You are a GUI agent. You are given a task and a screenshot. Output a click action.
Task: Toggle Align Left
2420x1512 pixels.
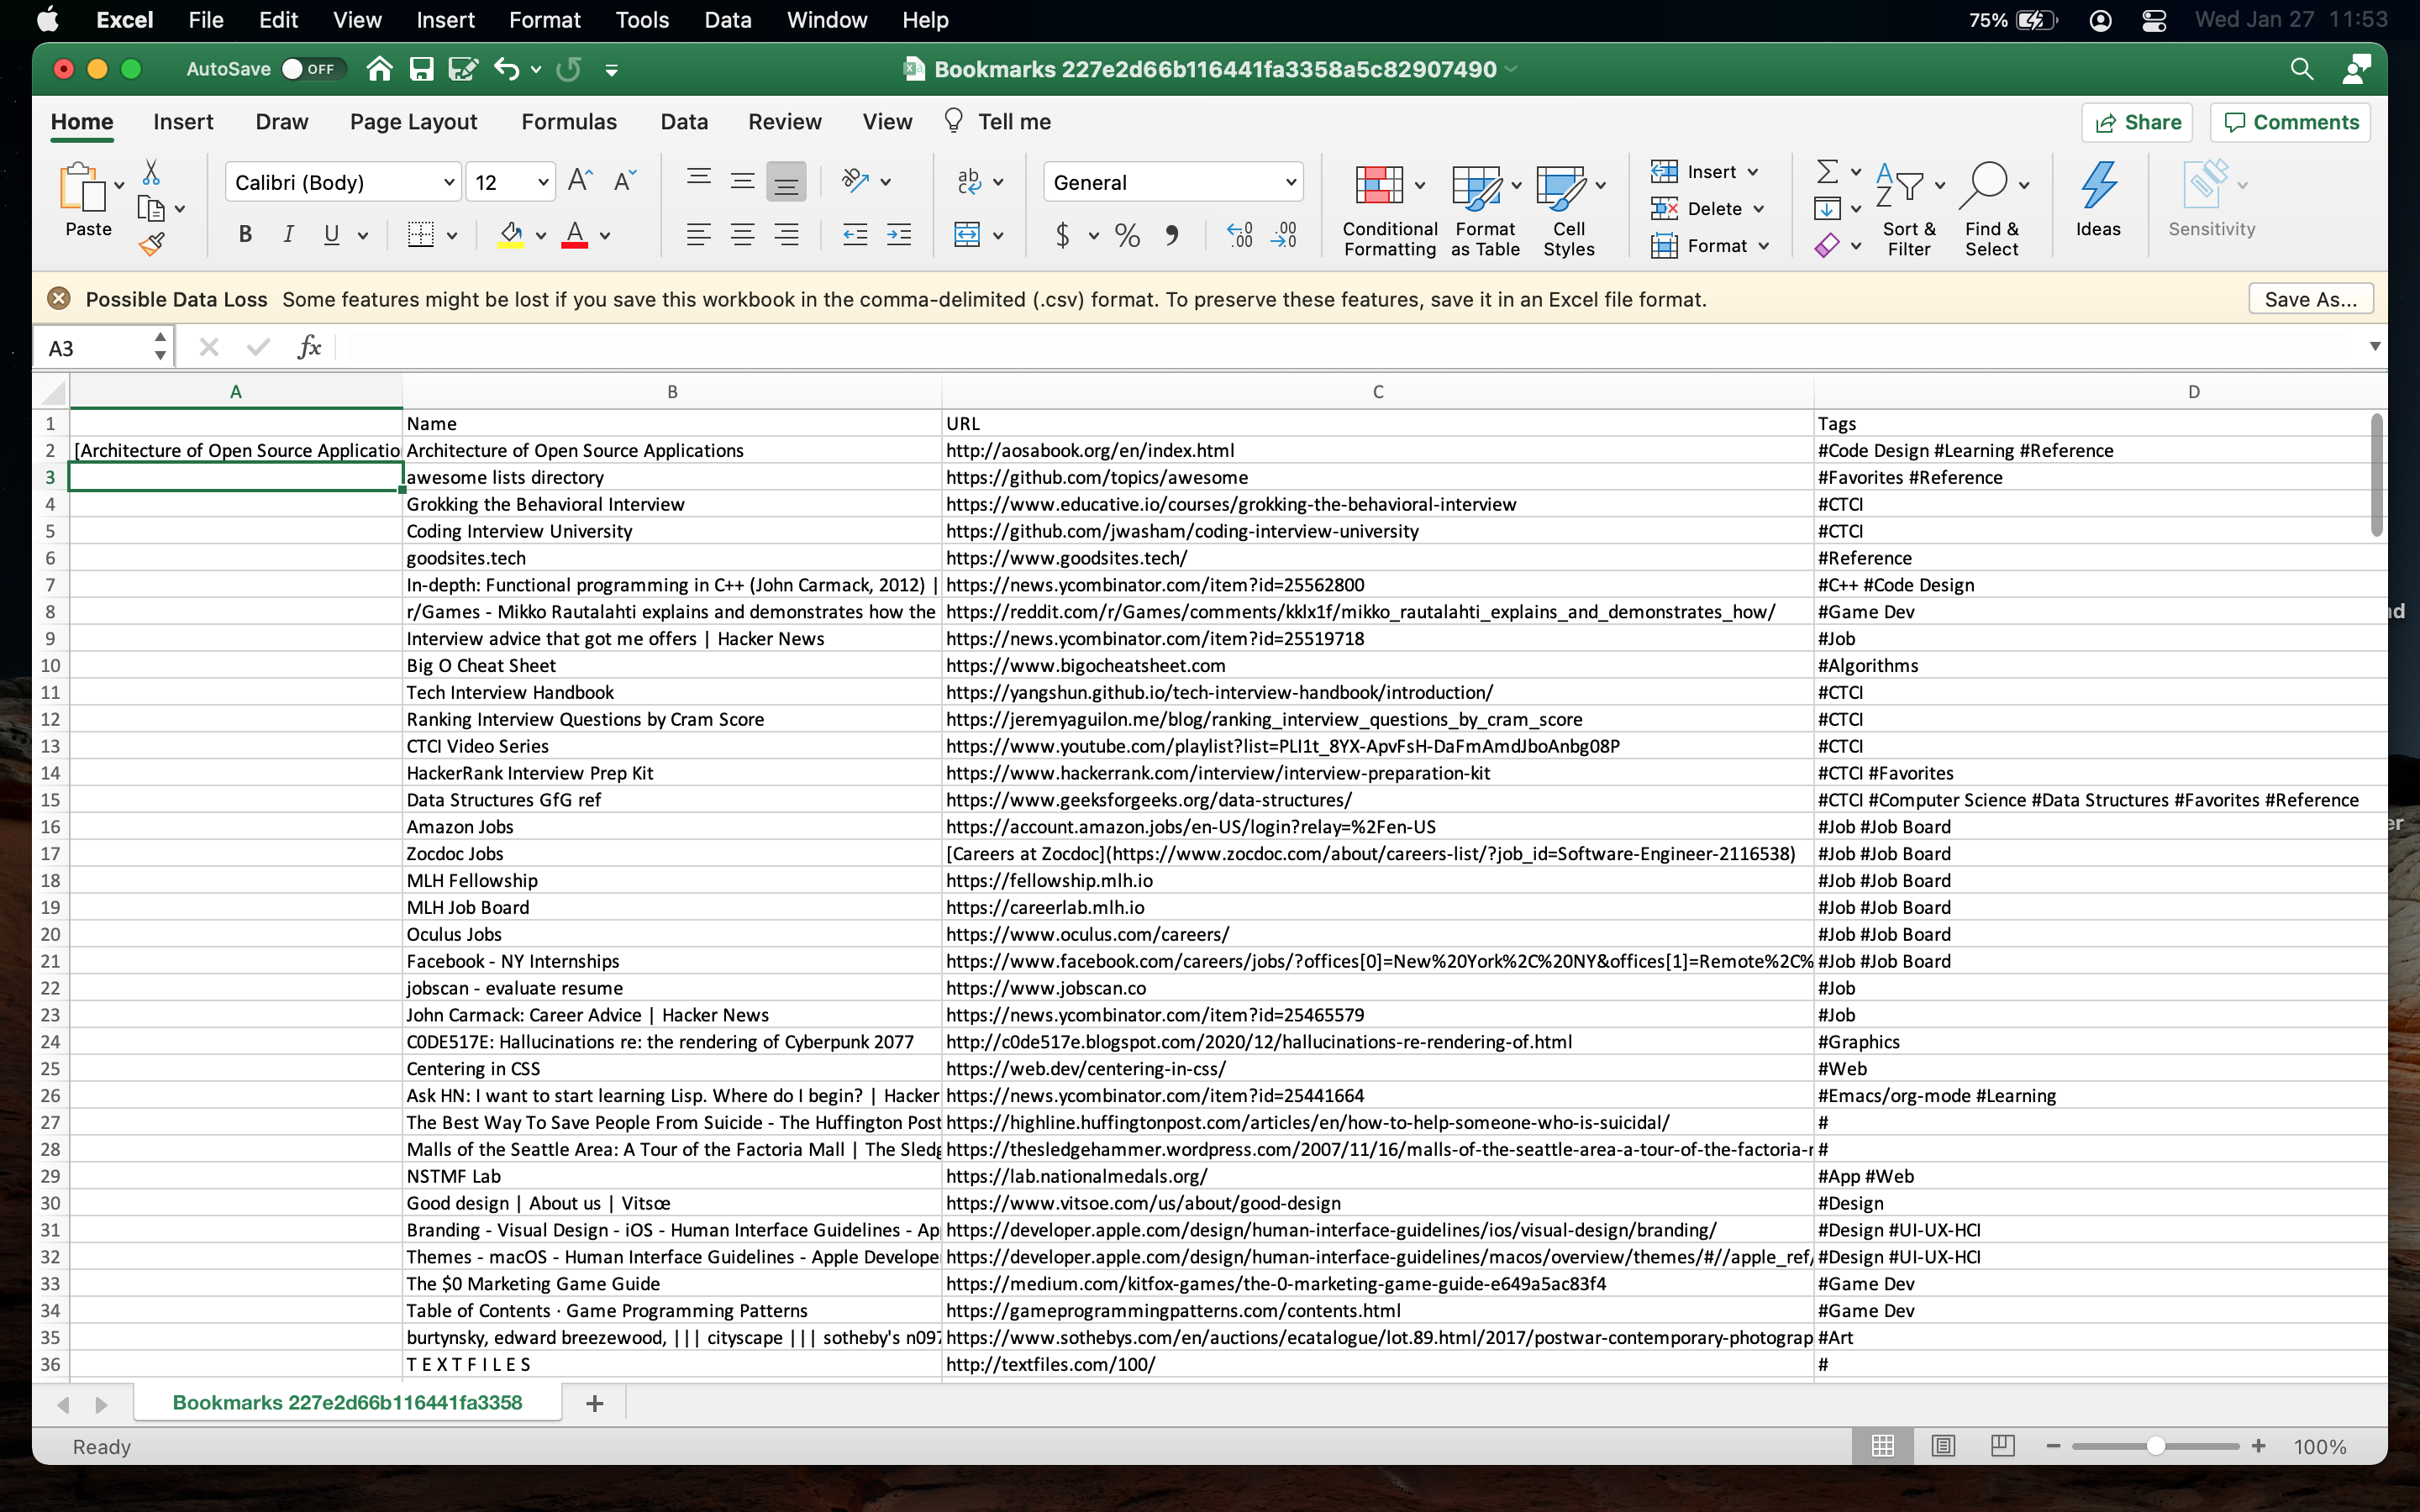(x=698, y=235)
